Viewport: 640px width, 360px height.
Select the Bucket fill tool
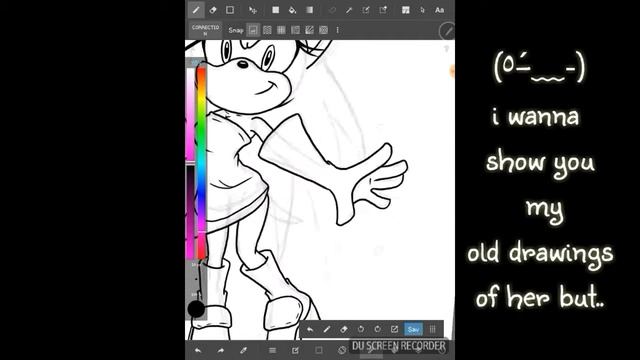pyautogui.click(x=292, y=10)
